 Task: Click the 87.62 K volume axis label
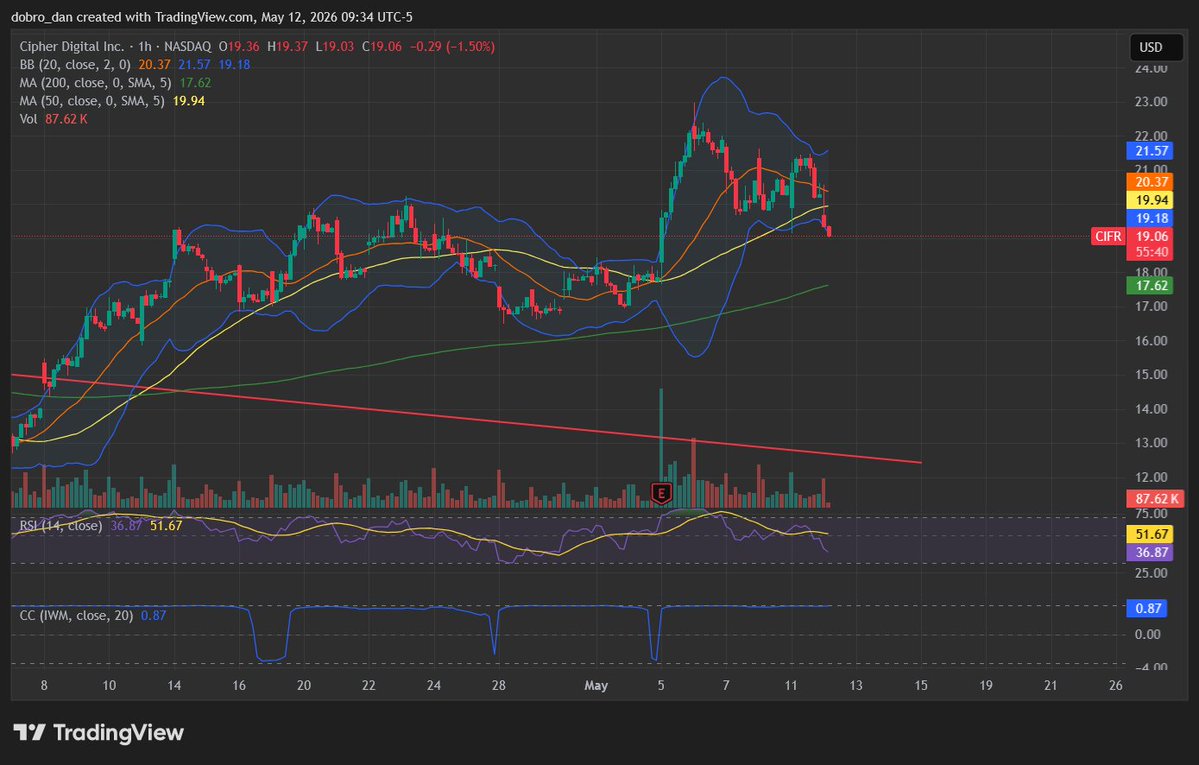point(1155,499)
